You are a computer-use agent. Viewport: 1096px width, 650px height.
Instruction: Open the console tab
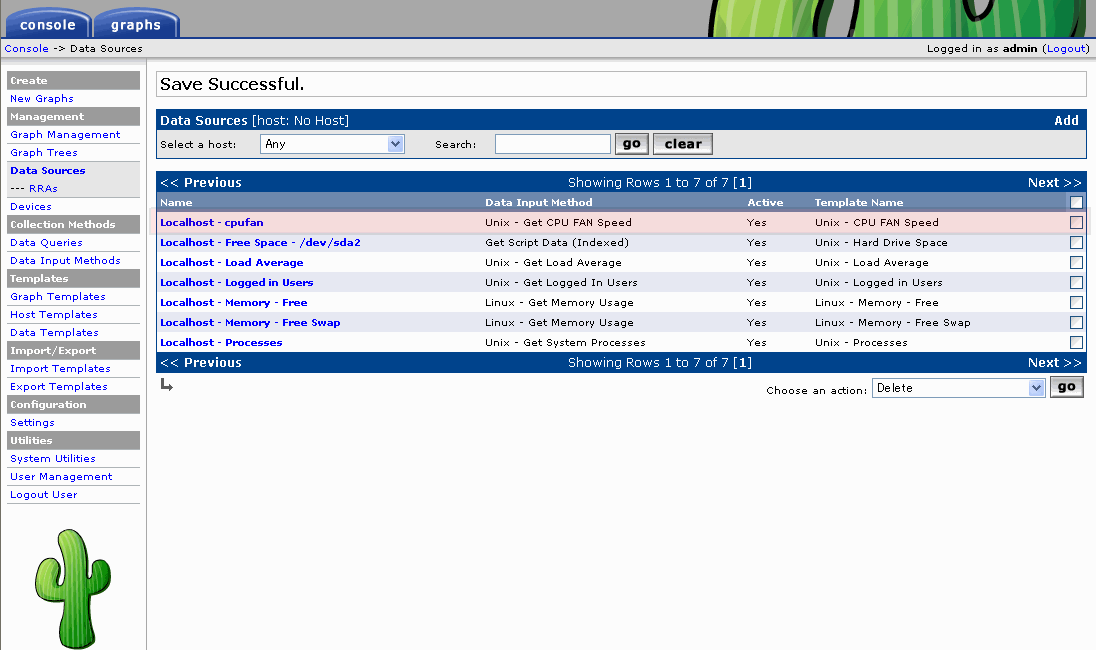click(47, 25)
